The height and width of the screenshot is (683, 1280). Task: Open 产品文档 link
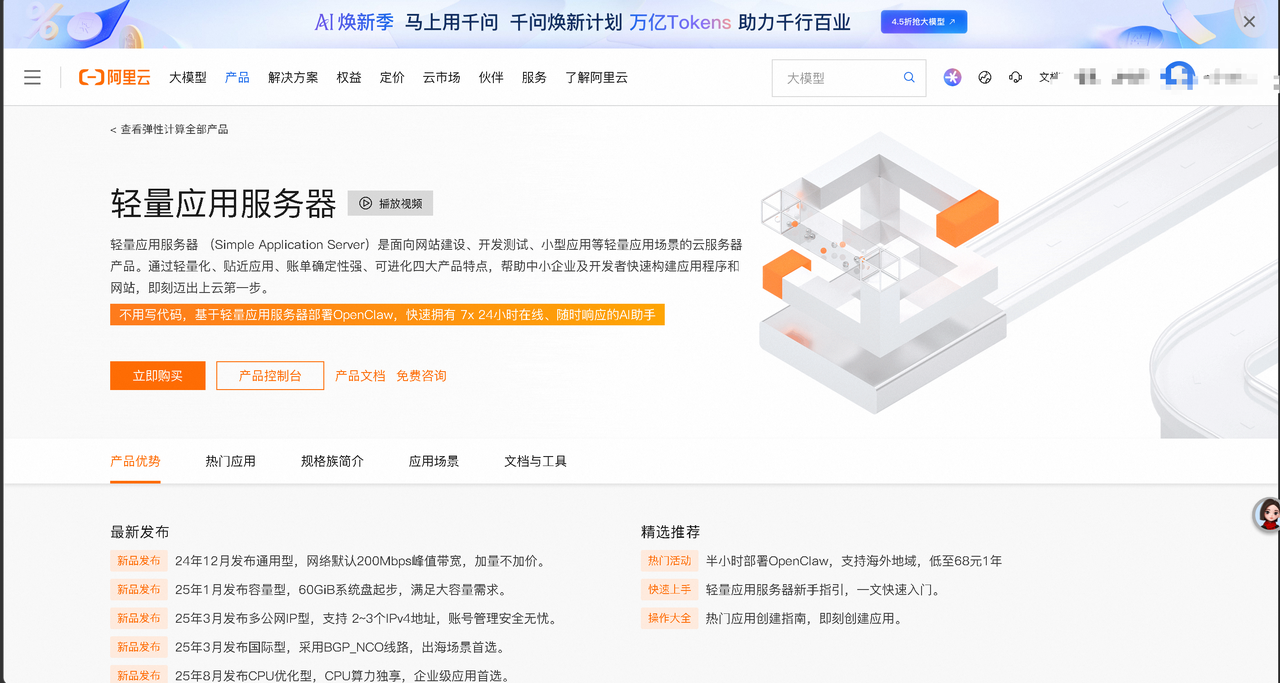[360, 376]
